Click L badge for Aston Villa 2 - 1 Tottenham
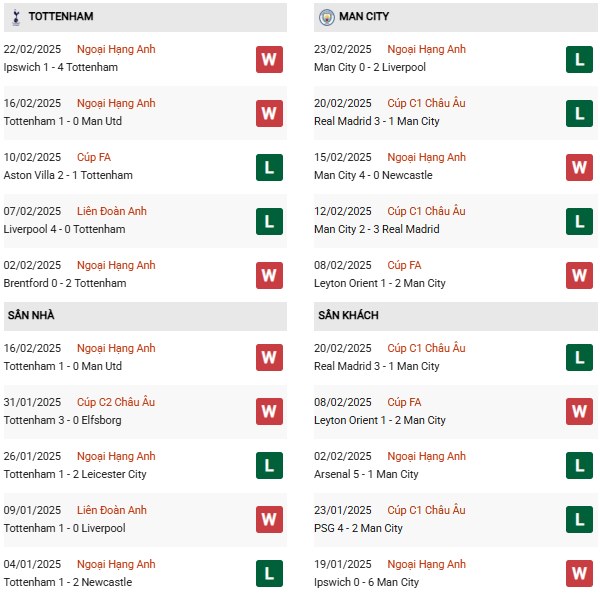Screen dimensions: 600x596 coord(269,167)
